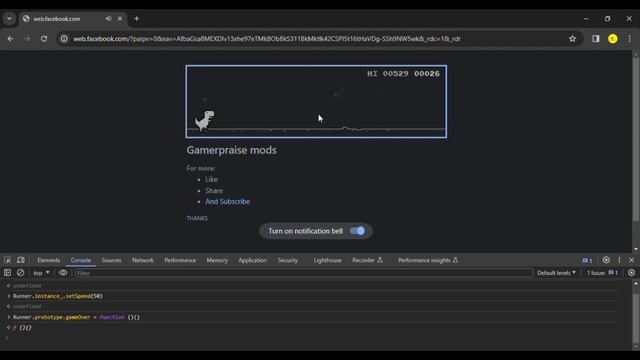This screenshot has height=360, width=640.
Task: Close the web.facebook.com tab
Action: pyautogui.click(x=120, y=19)
